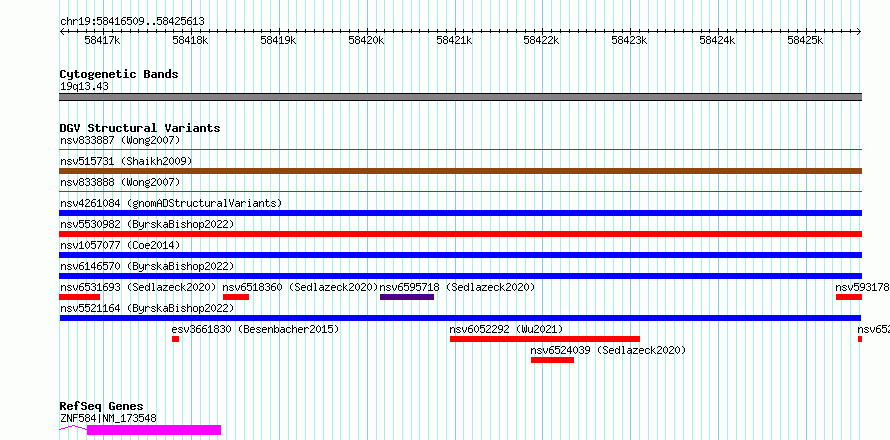
Task: Click the partially cut nsv593178 label
Action: pyautogui.click(x=862, y=287)
